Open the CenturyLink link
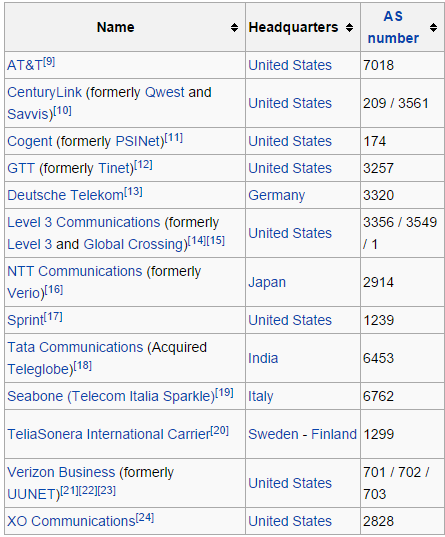Screen dimensions: 445x537 [x=45, y=92]
